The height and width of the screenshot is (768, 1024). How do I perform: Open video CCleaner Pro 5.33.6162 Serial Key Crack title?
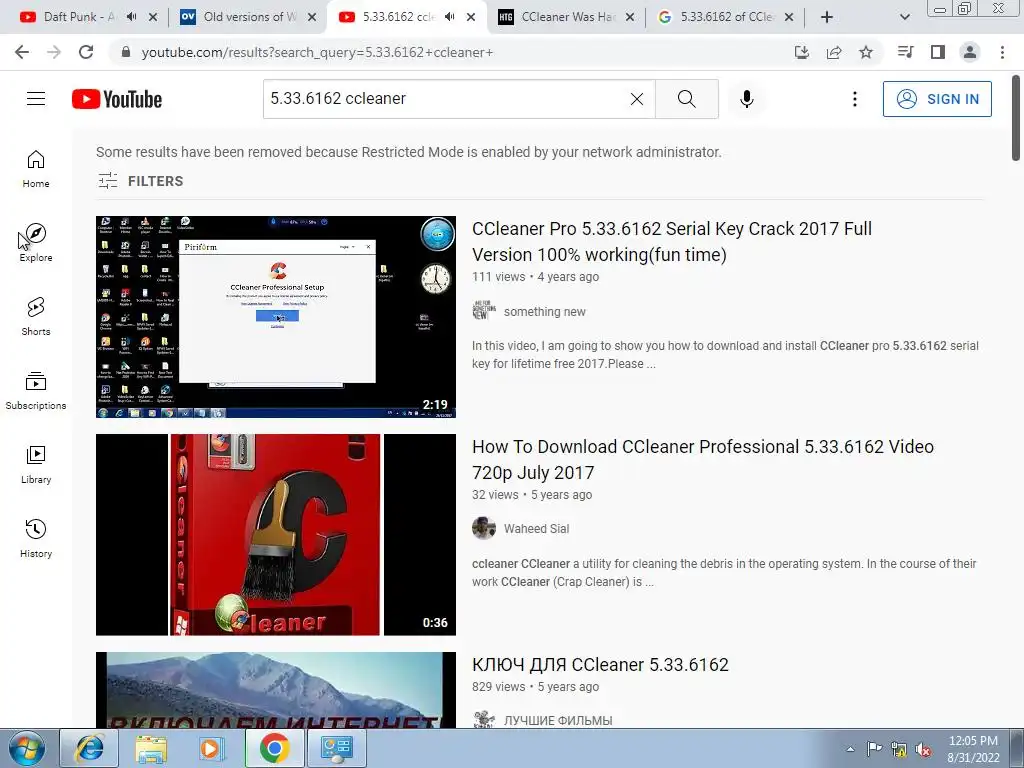671,242
